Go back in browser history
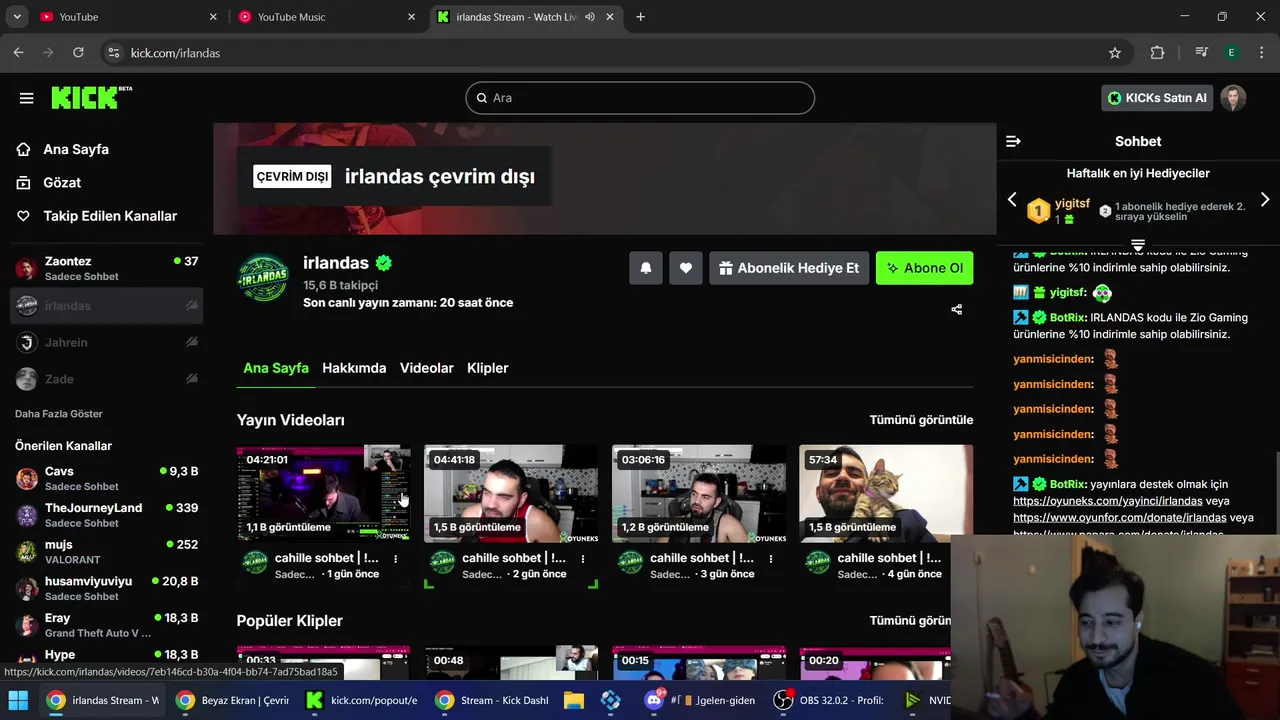Image resolution: width=1280 pixels, height=720 pixels. click(x=18, y=53)
